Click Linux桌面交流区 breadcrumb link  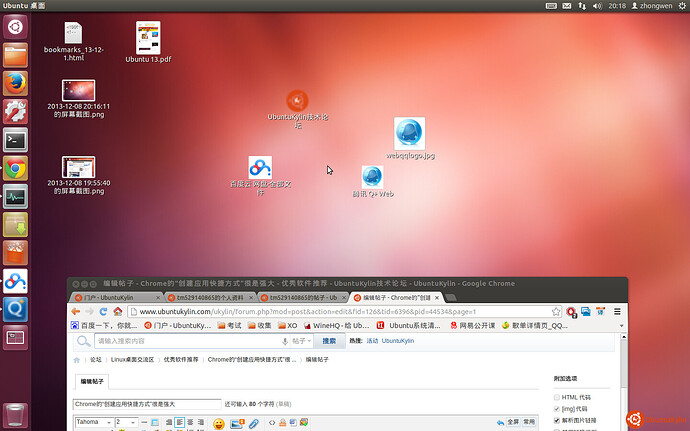point(132,360)
